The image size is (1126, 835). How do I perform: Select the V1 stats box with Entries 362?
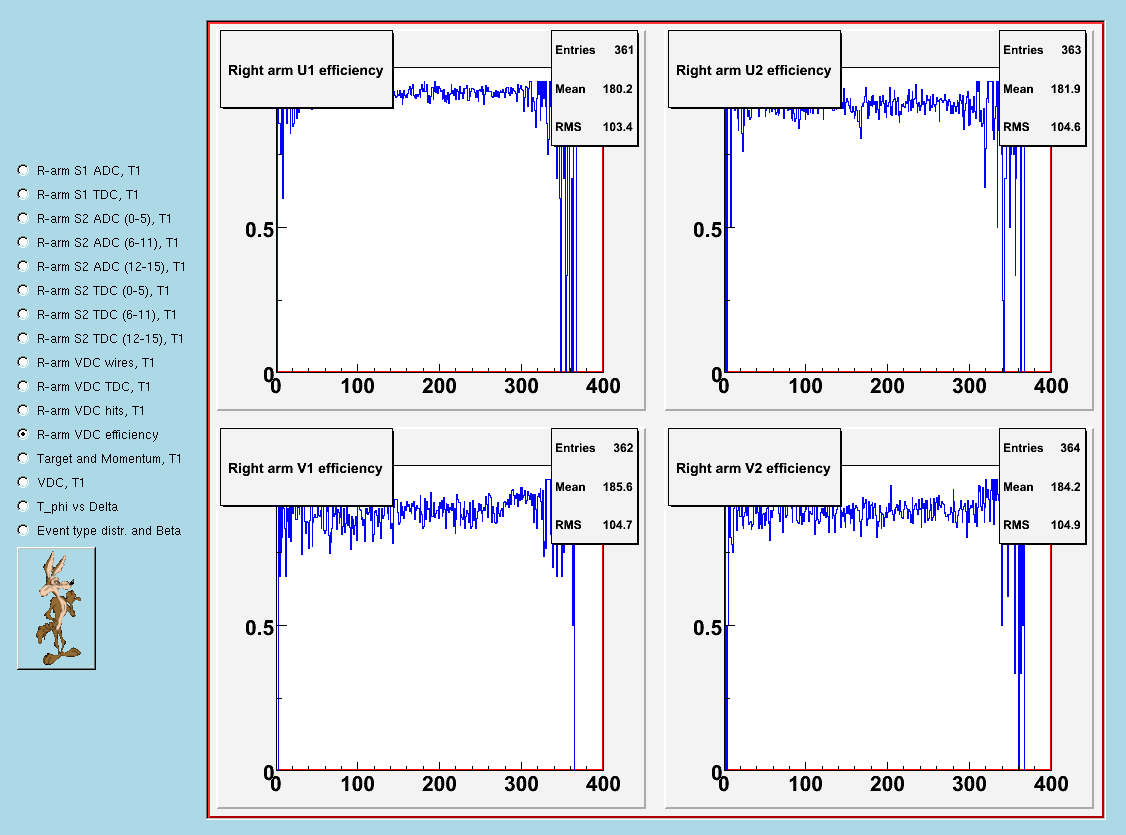[595, 486]
